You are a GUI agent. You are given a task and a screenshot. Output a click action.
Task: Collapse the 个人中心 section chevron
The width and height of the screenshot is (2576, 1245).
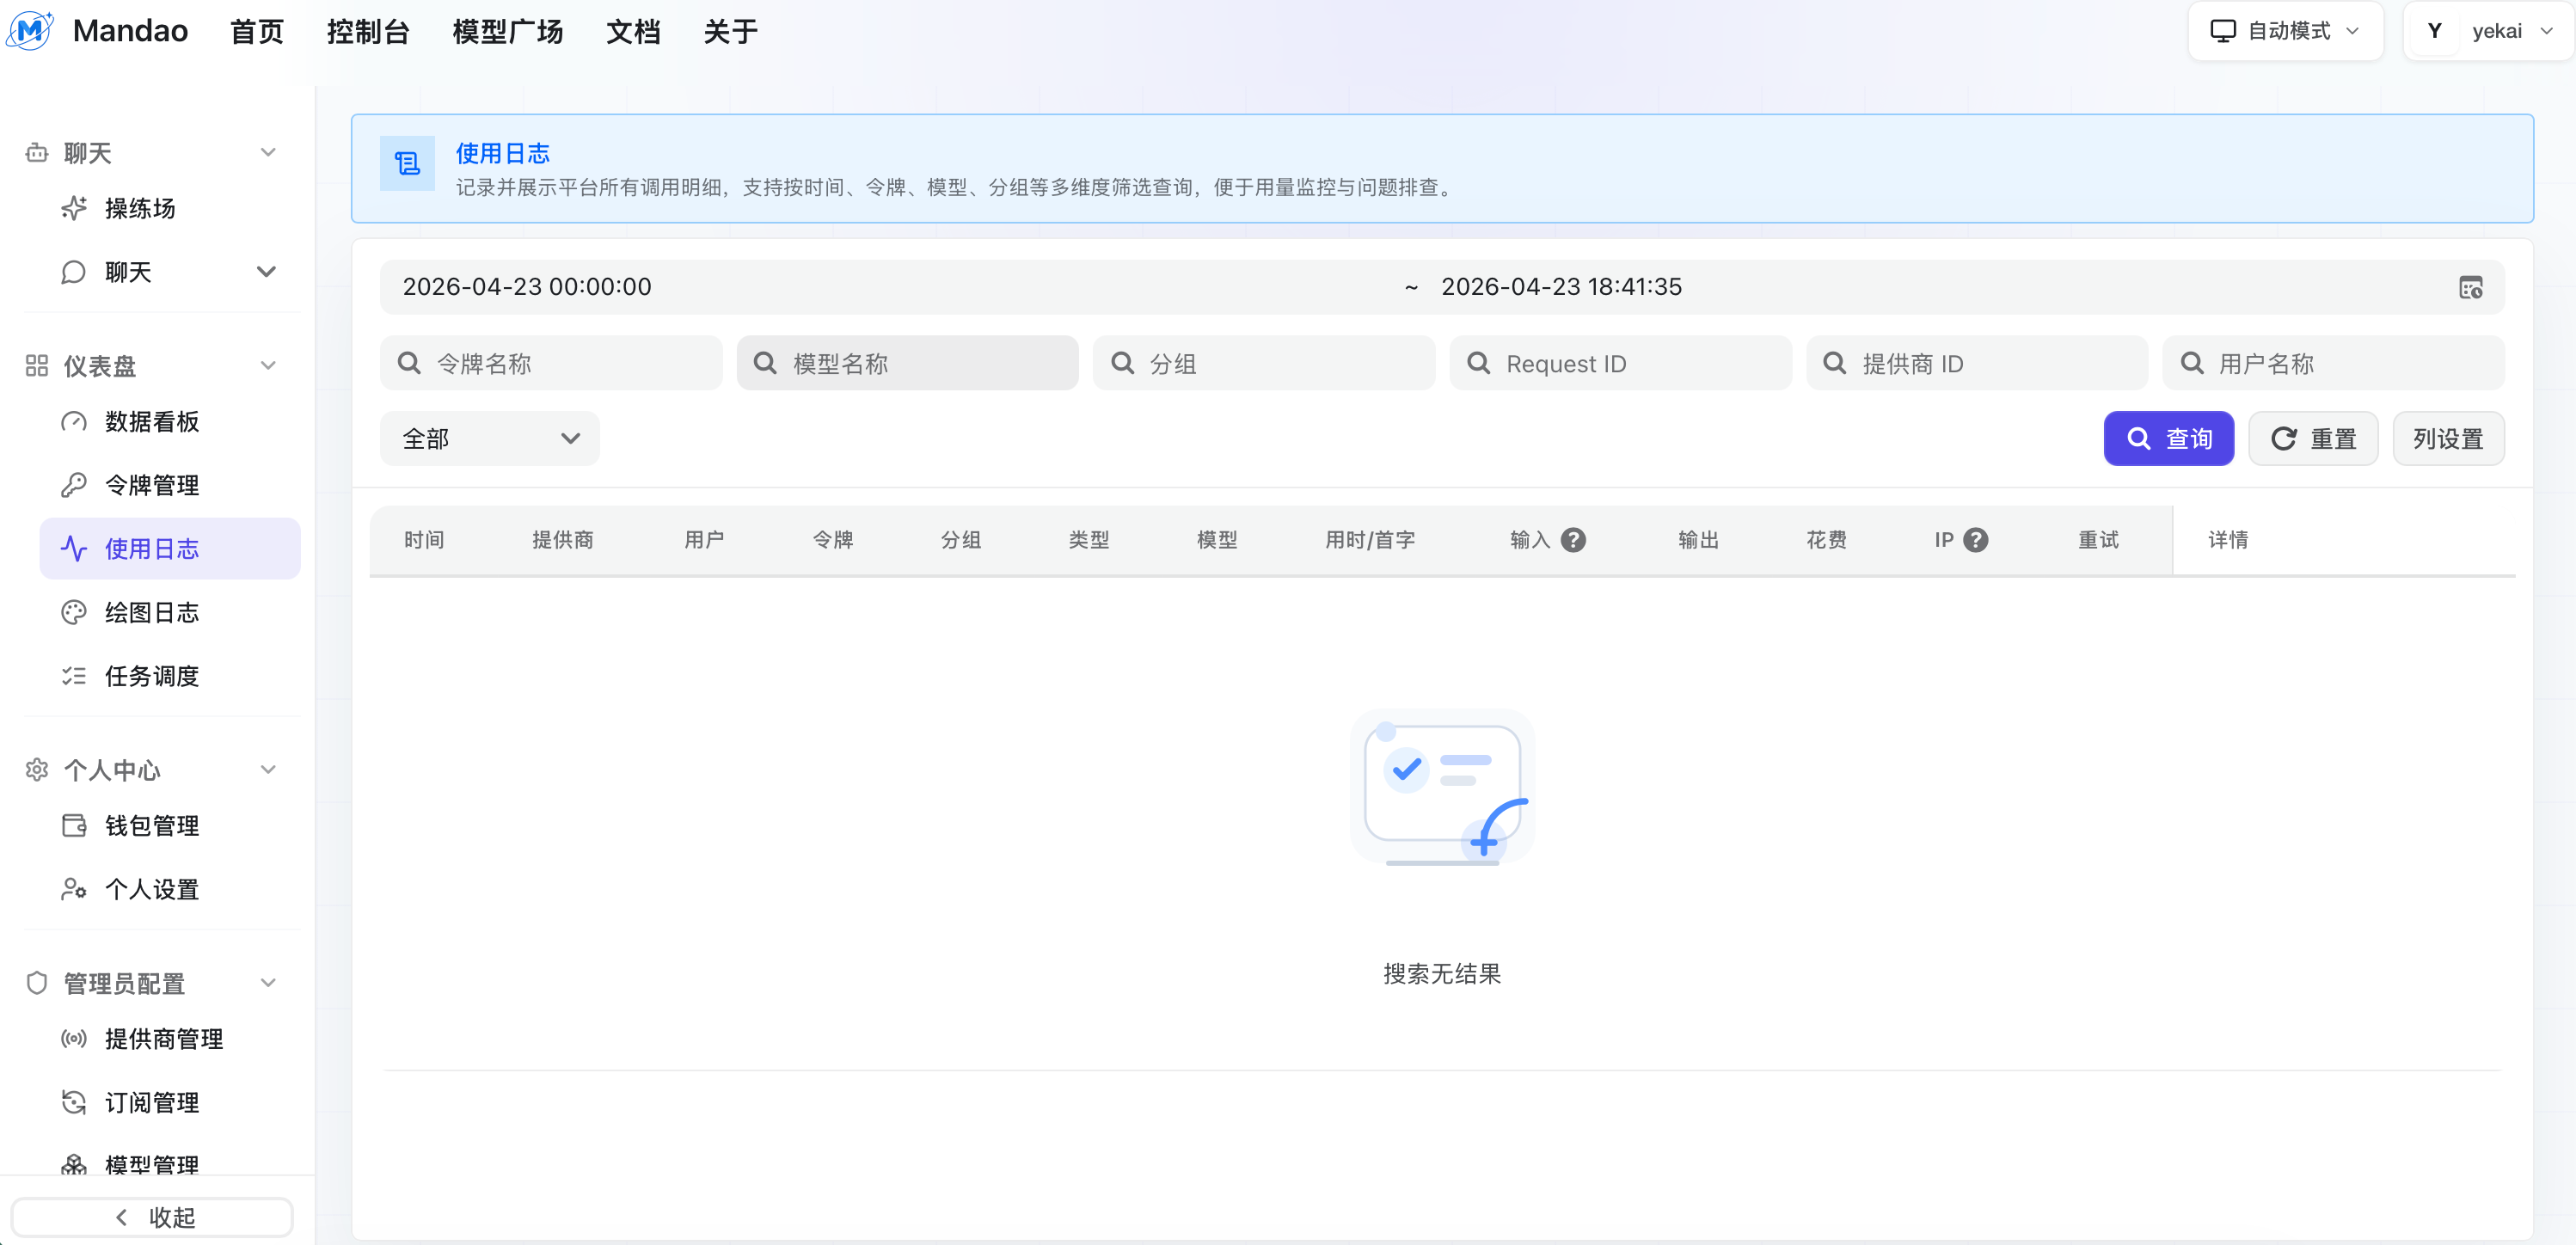click(268, 770)
